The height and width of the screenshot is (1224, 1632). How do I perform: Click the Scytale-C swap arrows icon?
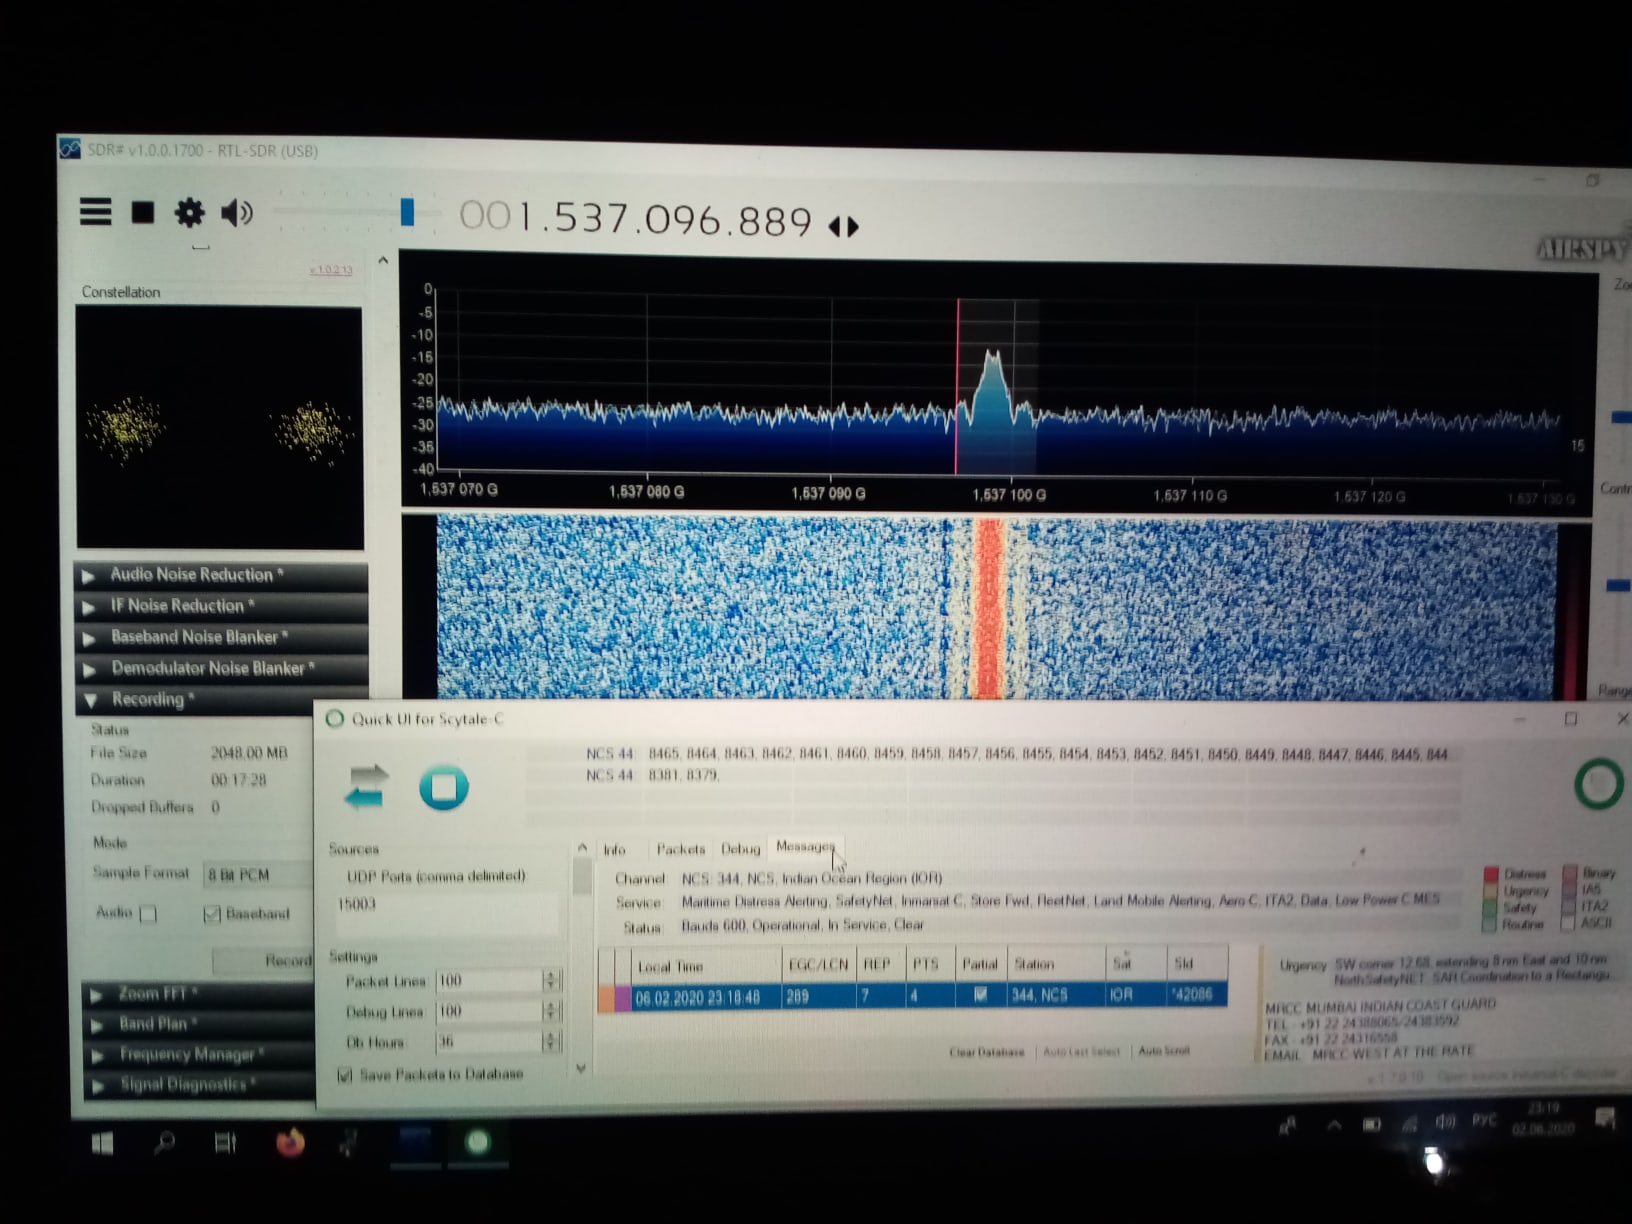(x=366, y=786)
